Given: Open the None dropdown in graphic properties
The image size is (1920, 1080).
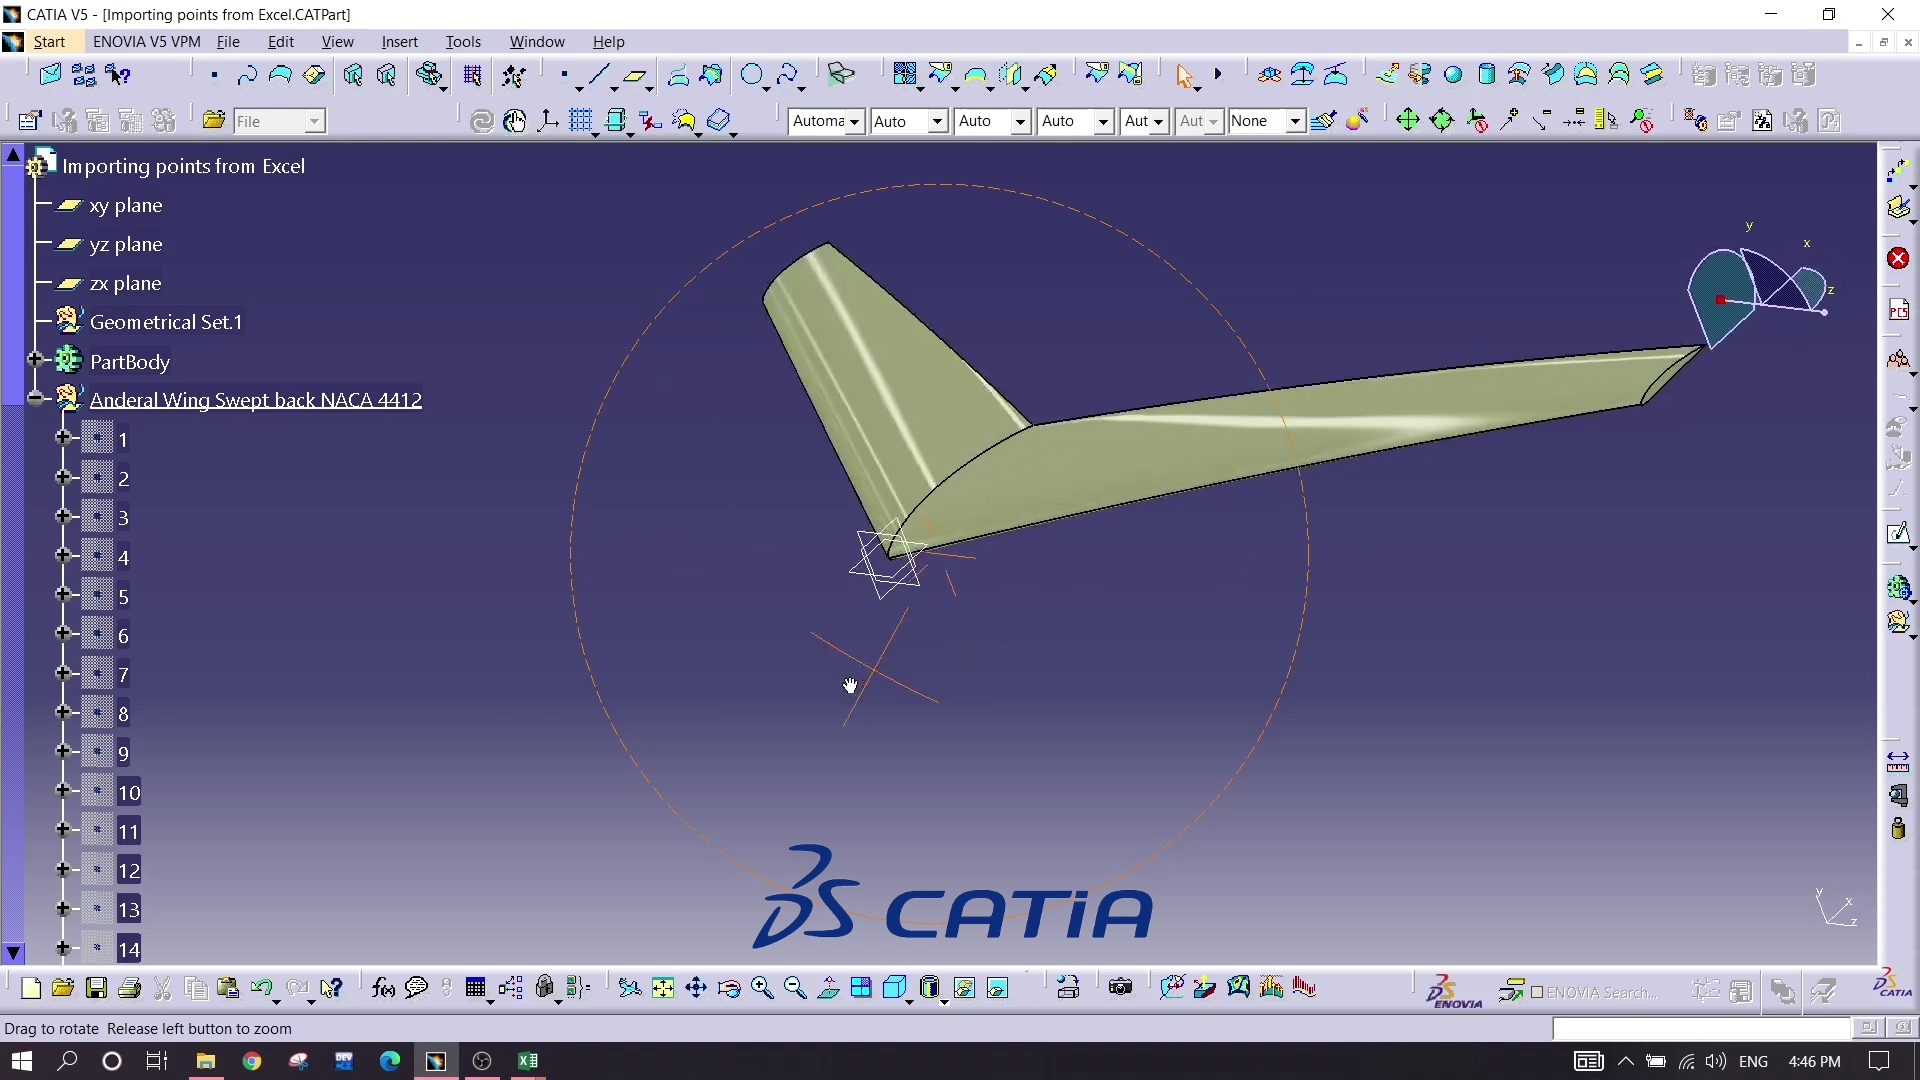Looking at the screenshot, I should (1294, 121).
